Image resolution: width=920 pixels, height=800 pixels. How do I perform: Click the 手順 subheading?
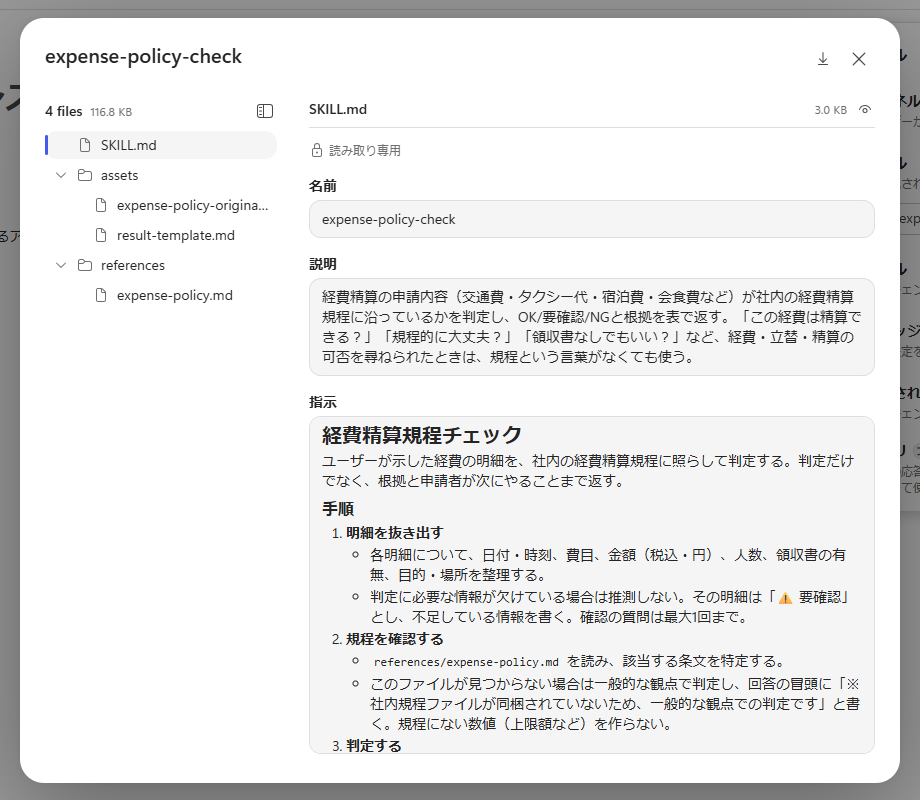(x=338, y=508)
